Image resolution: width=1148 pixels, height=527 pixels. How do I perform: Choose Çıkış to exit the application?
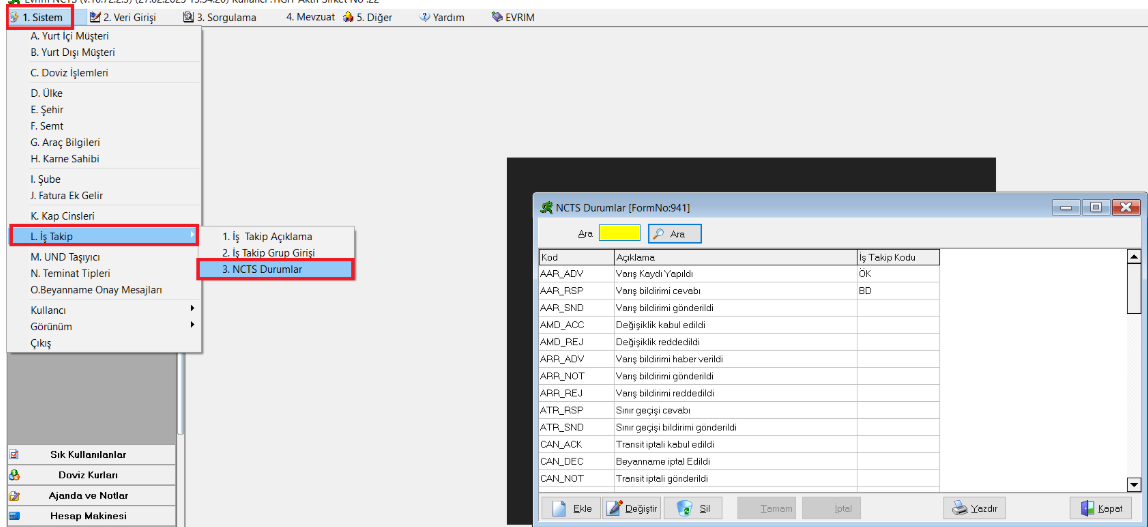pos(103,343)
